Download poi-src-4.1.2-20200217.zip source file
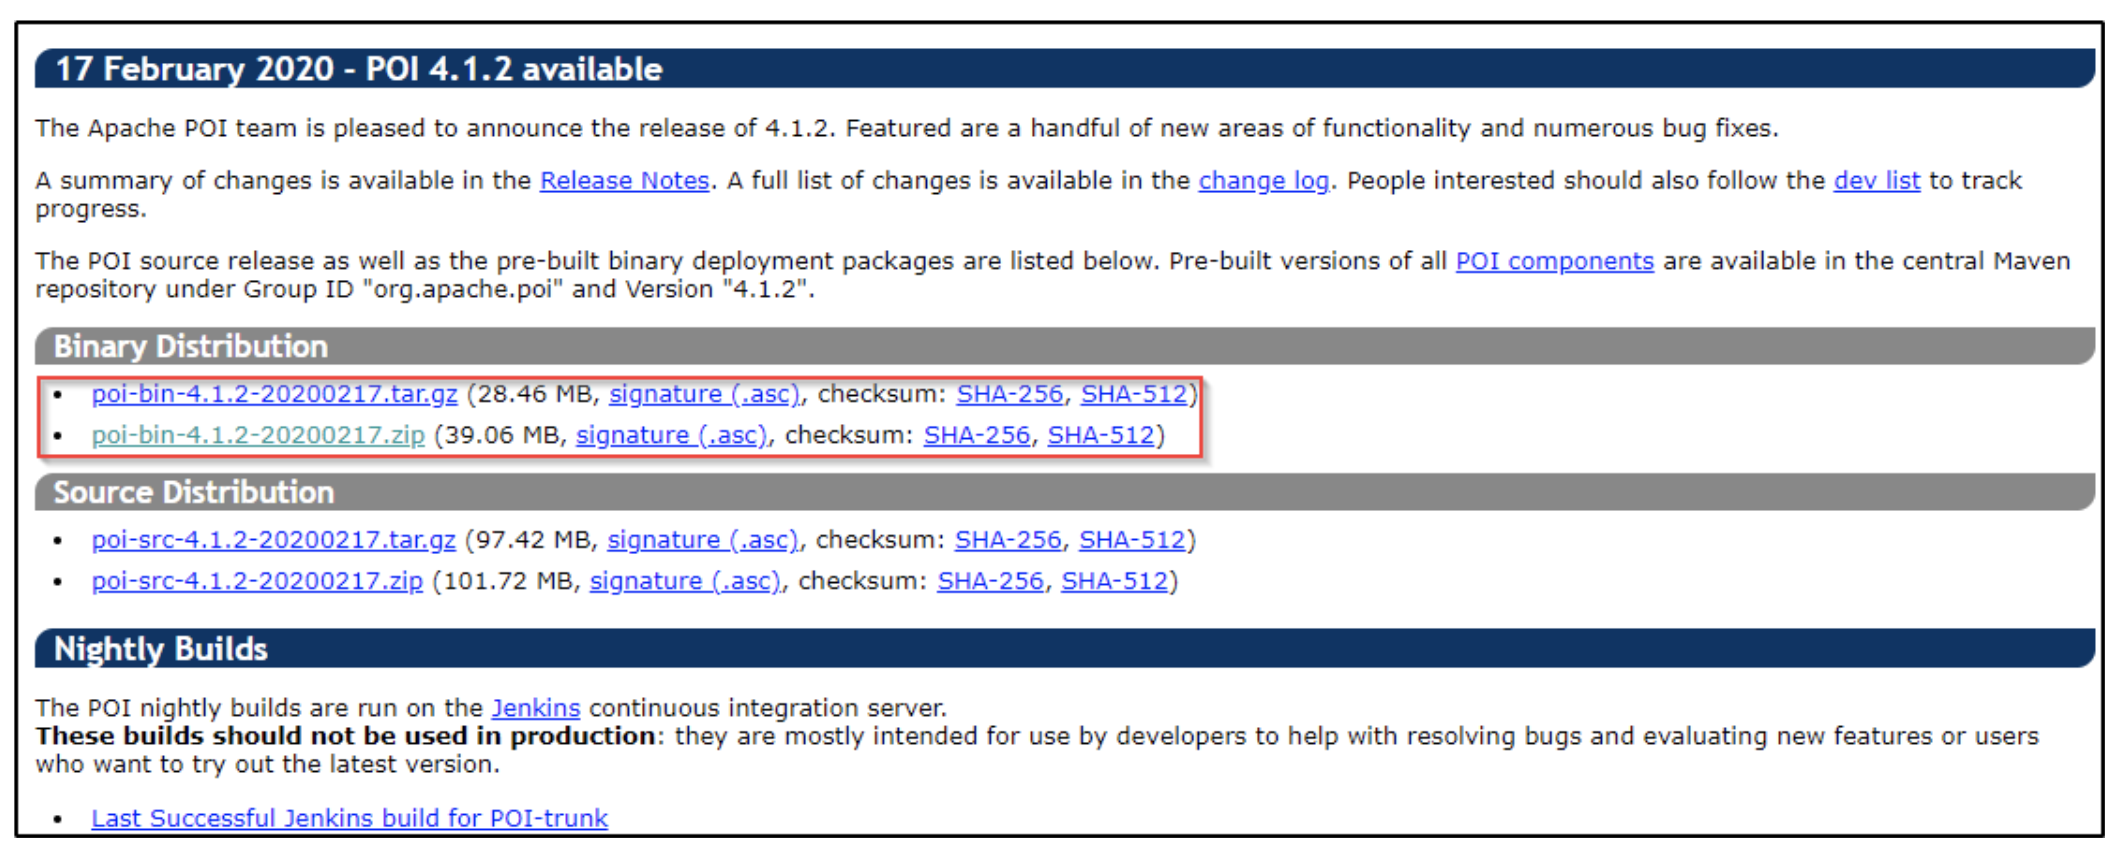The width and height of the screenshot is (2118, 850). point(257,581)
